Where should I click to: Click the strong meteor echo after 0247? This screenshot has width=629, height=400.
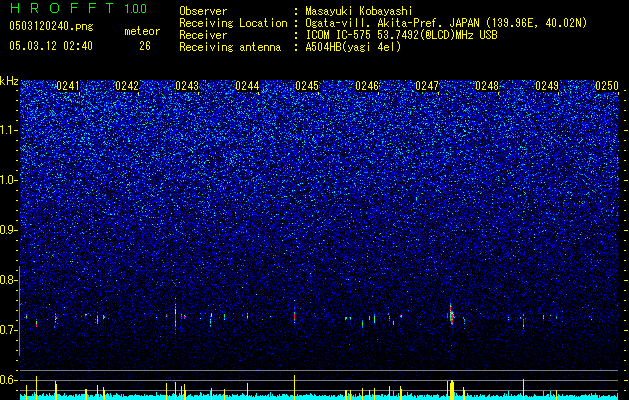click(451, 315)
